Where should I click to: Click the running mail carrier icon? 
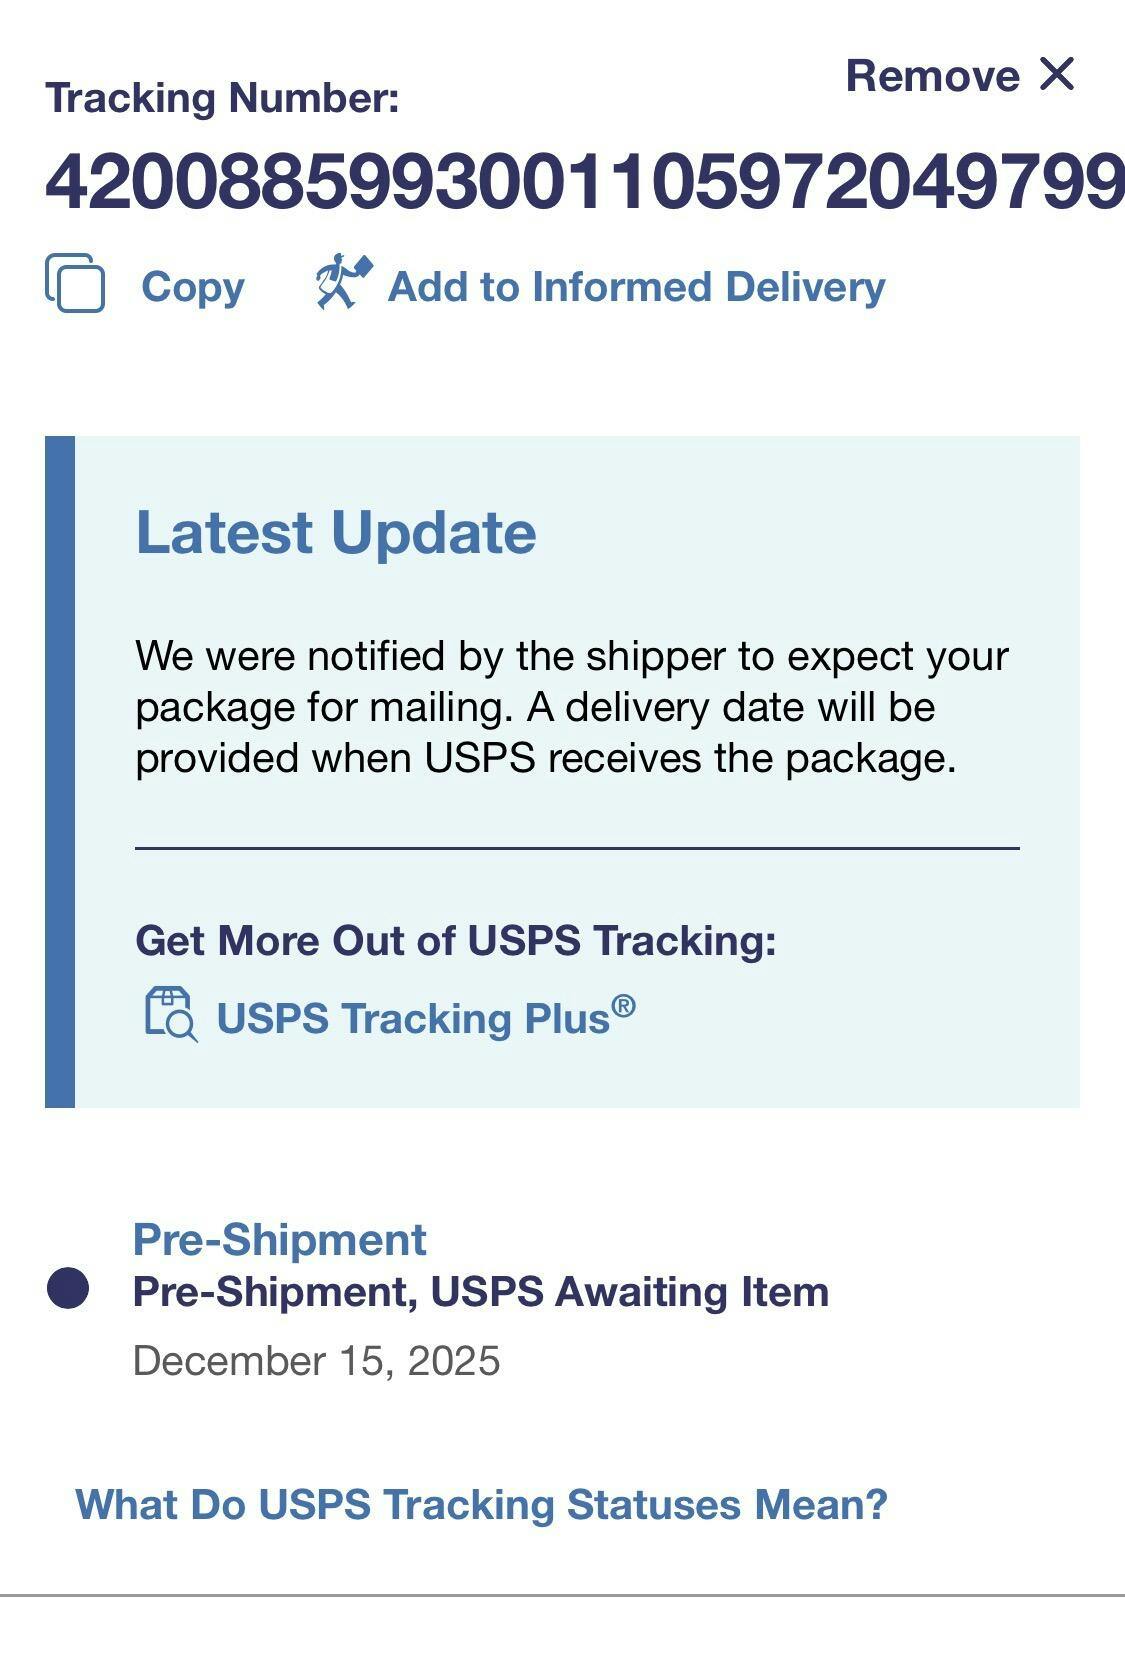[x=343, y=281]
